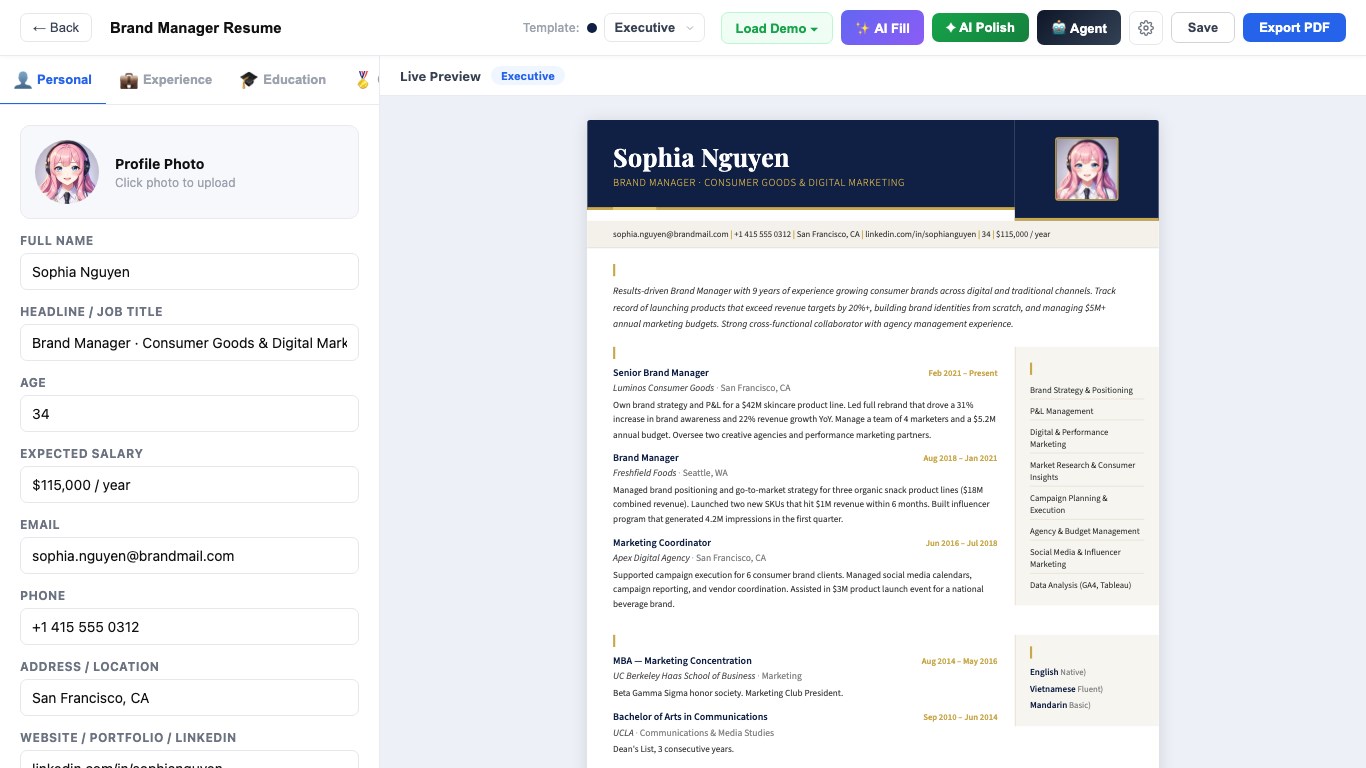The height and width of the screenshot is (768, 1366).
Task: Click the contact details line in the preview
Action: click(x=832, y=234)
